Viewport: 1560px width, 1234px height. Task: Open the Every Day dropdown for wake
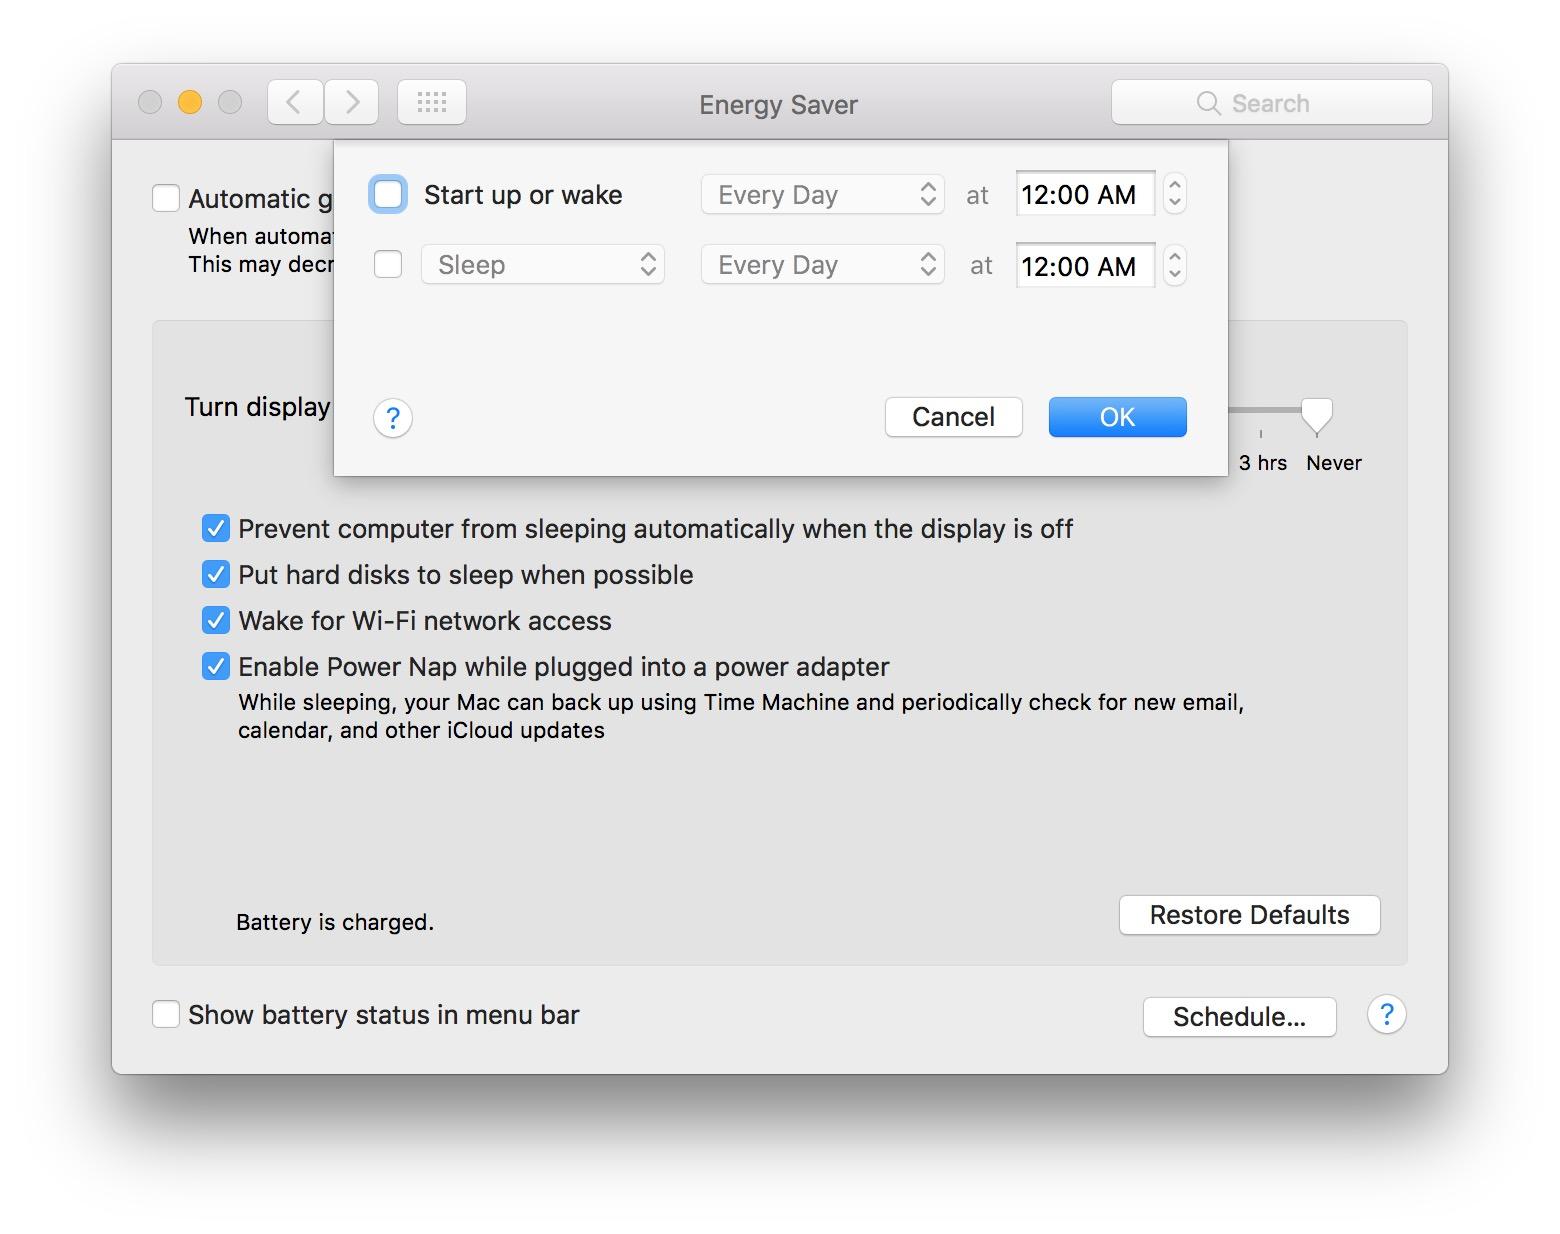point(822,195)
